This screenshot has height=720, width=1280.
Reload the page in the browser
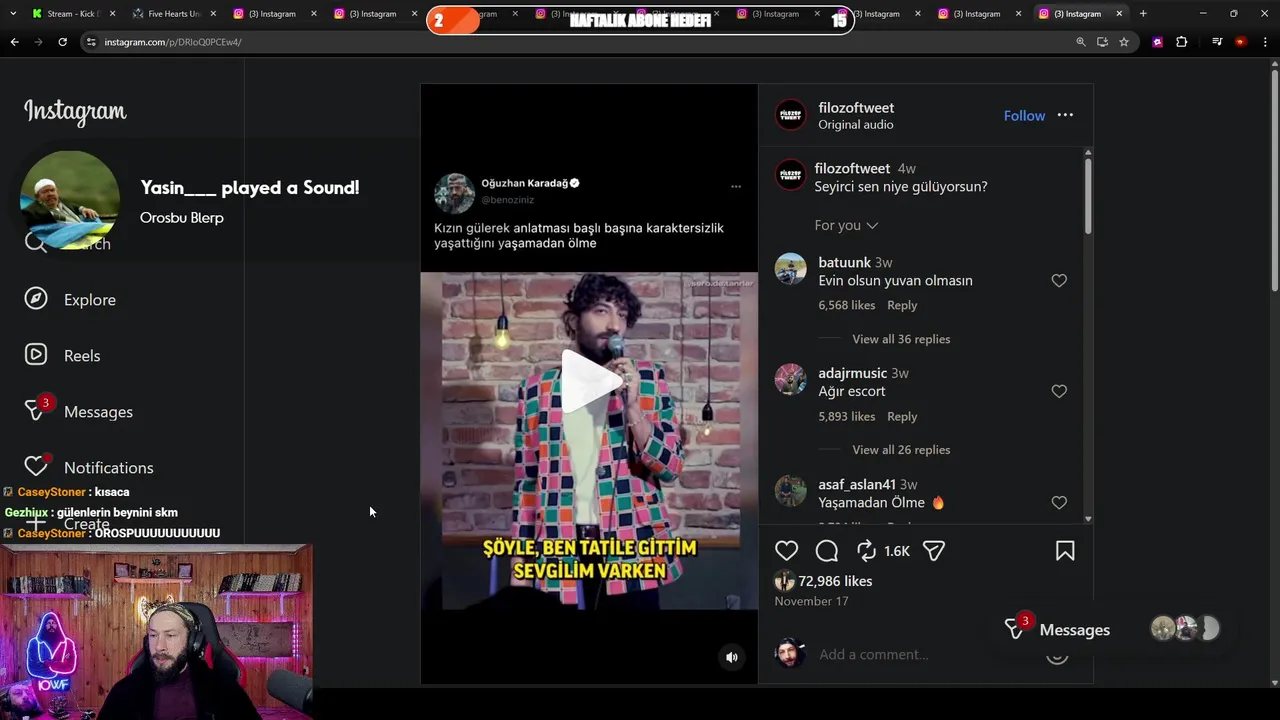pyautogui.click(x=62, y=42)
